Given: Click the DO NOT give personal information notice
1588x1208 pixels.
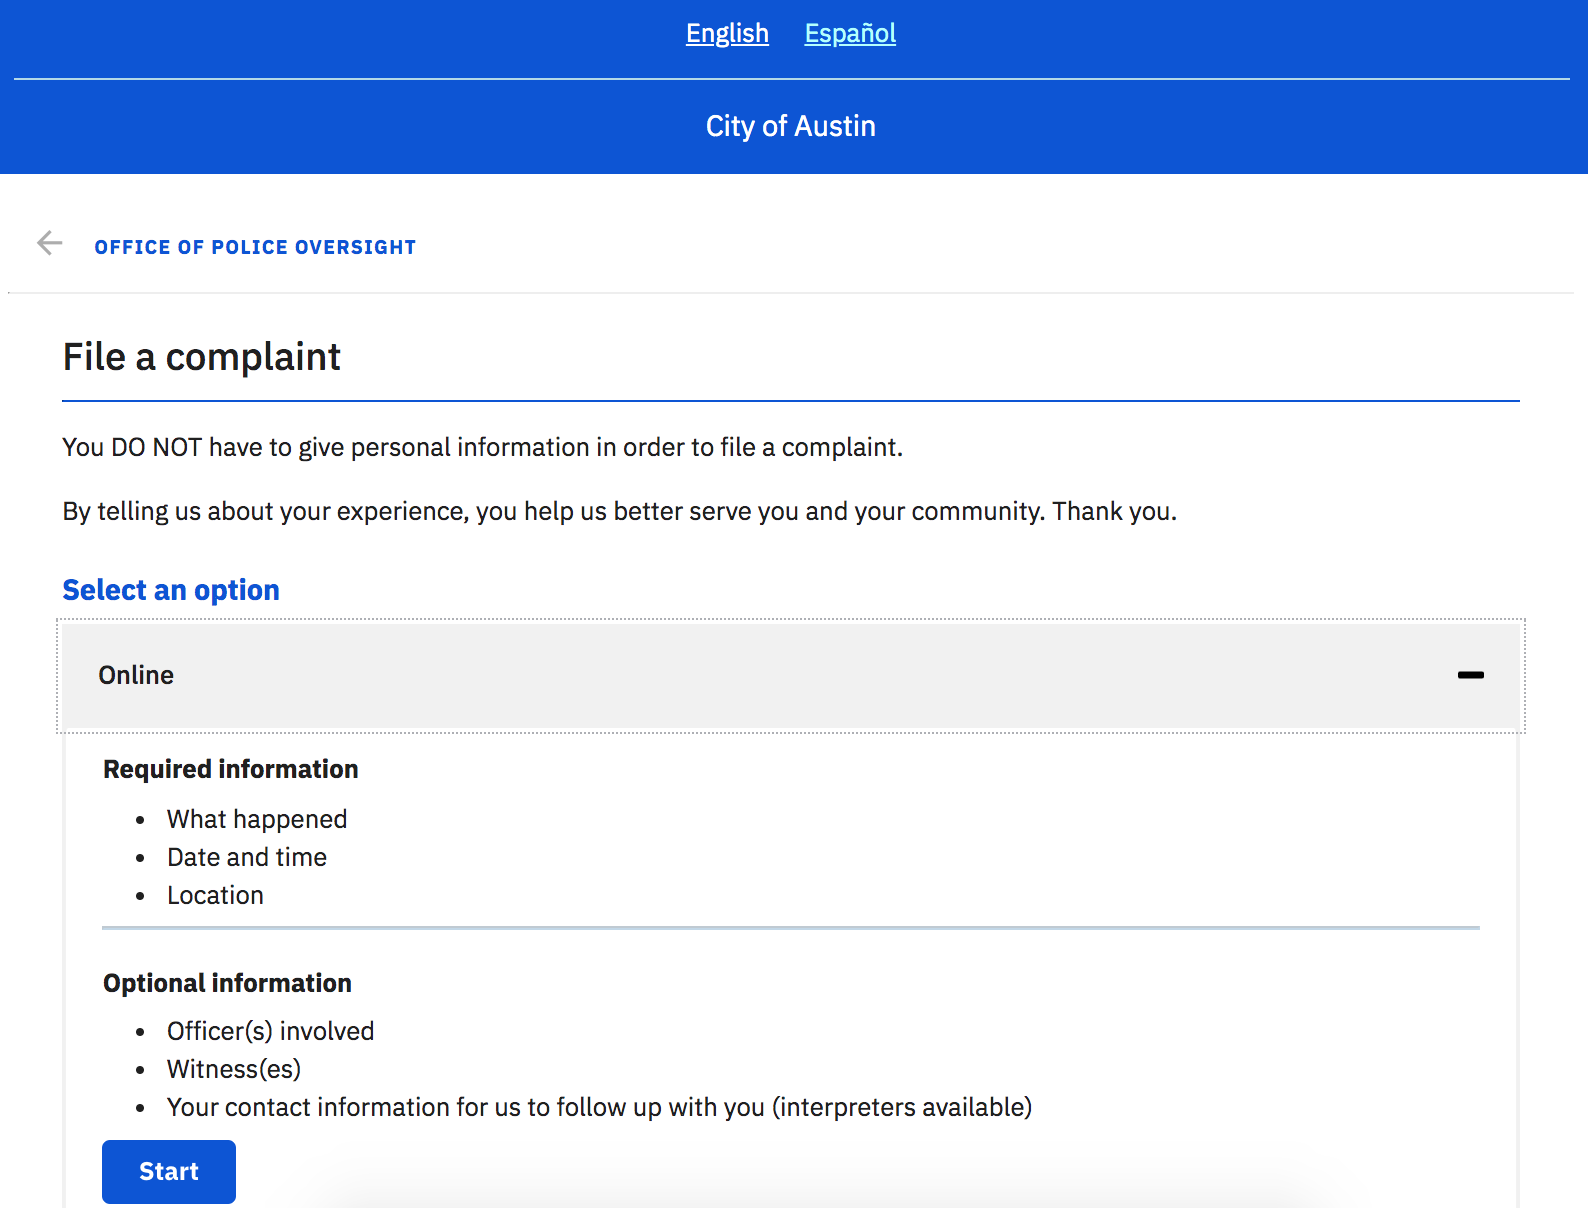Looking at the screenshot, I should point(482,447).
